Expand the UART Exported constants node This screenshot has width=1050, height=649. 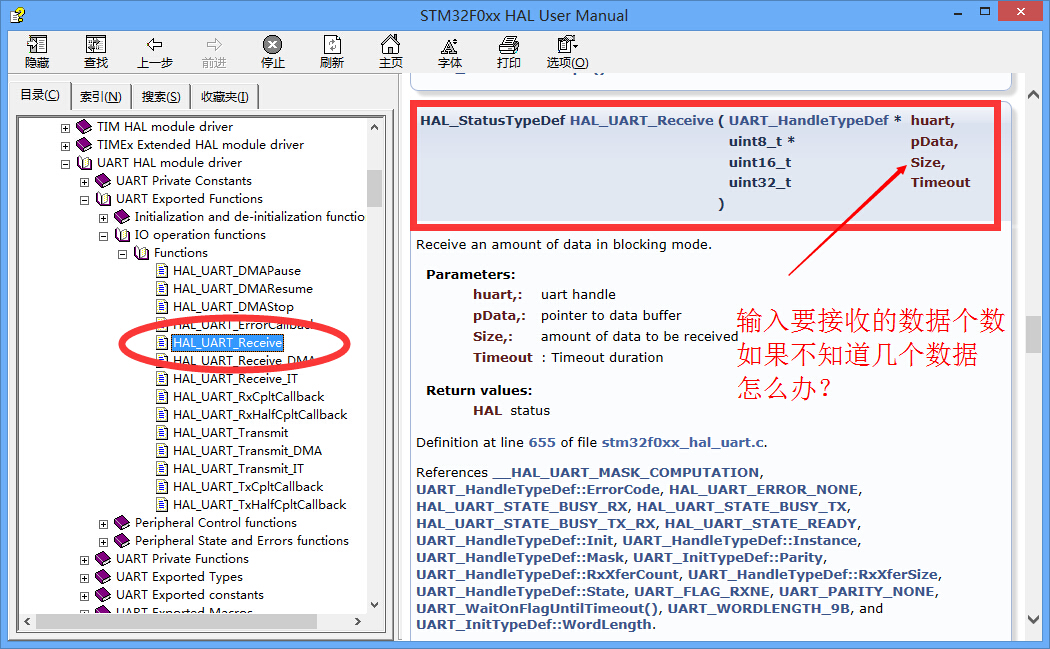[84, 597]
